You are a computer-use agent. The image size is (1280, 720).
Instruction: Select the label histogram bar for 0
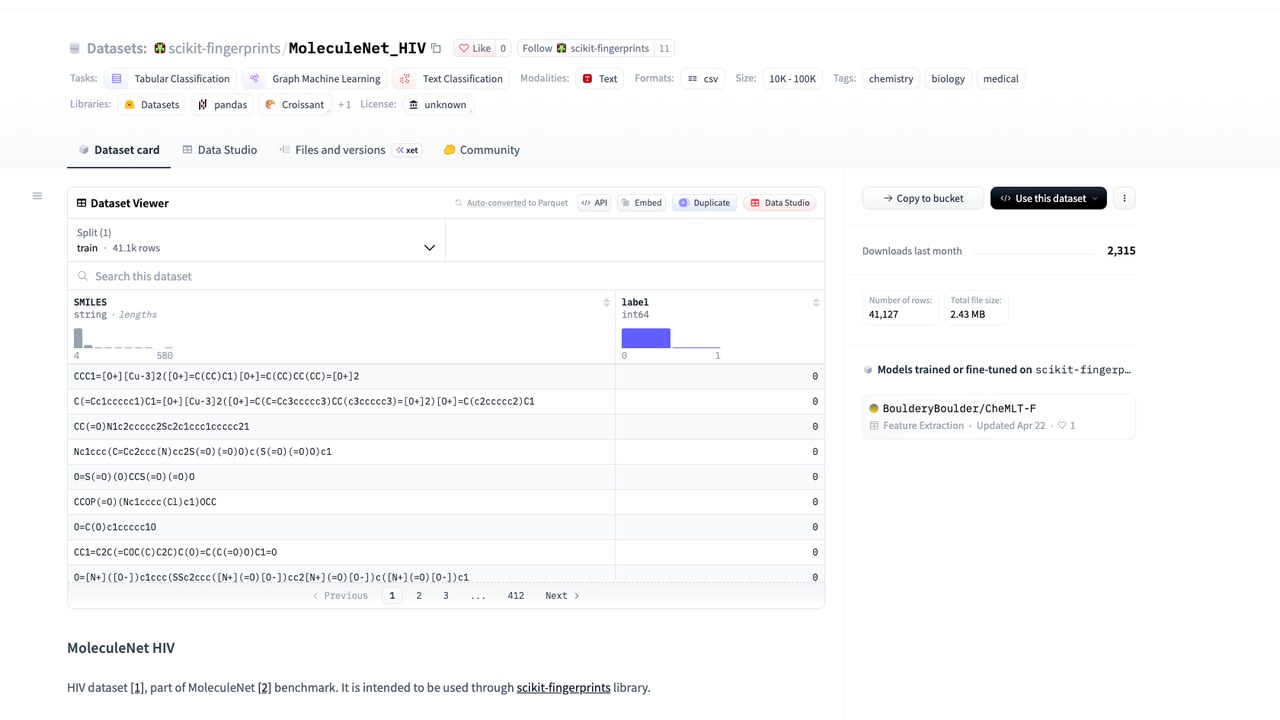point(646,338)
